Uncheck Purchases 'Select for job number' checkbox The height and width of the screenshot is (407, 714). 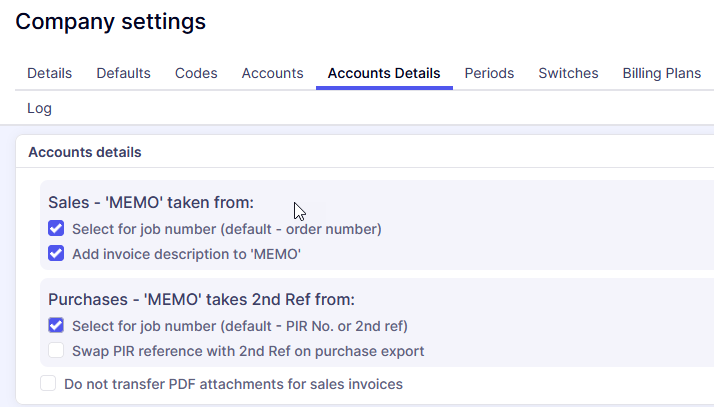coord(56,325)
